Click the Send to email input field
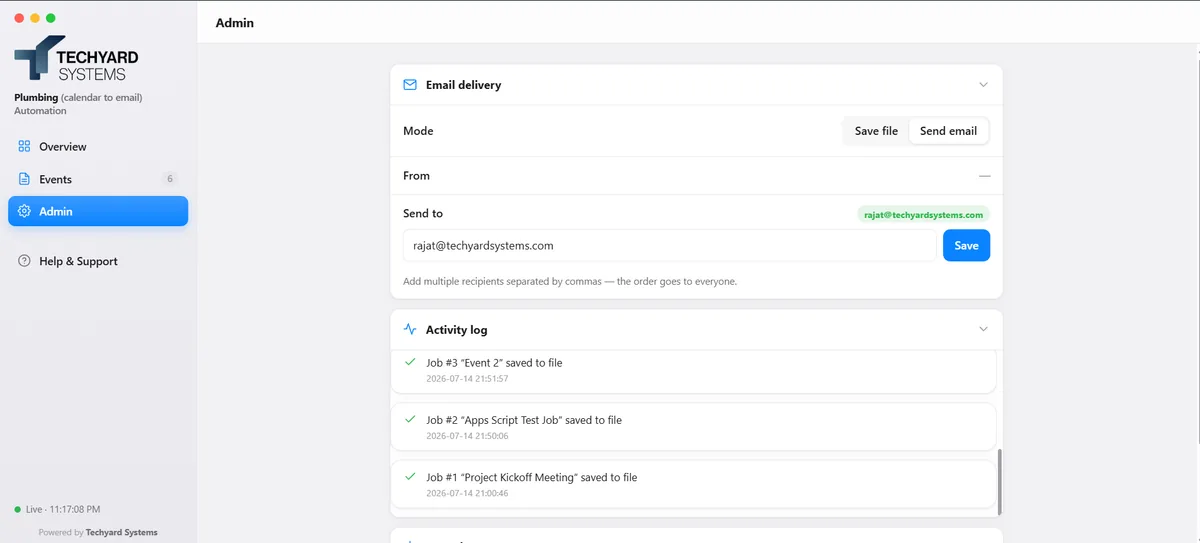Screen dimensions: 1200x543 pos(669,245)
